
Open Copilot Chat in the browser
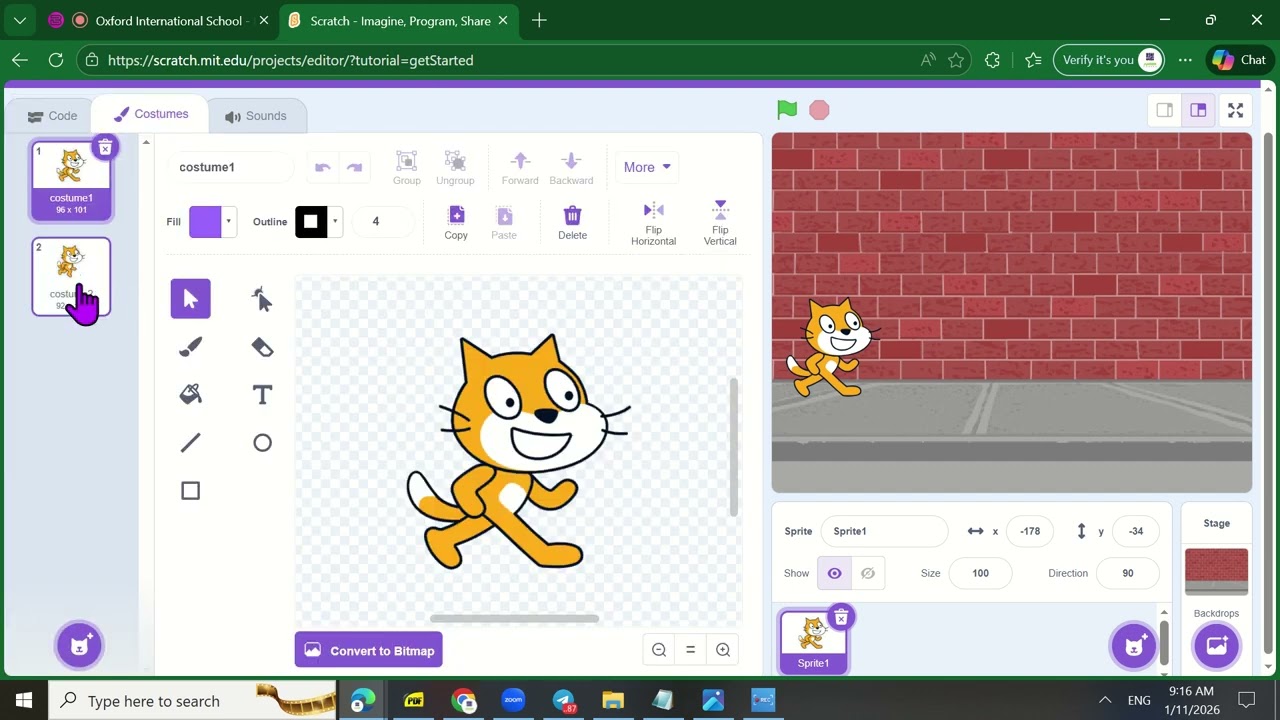click(x=1239, y=60)
